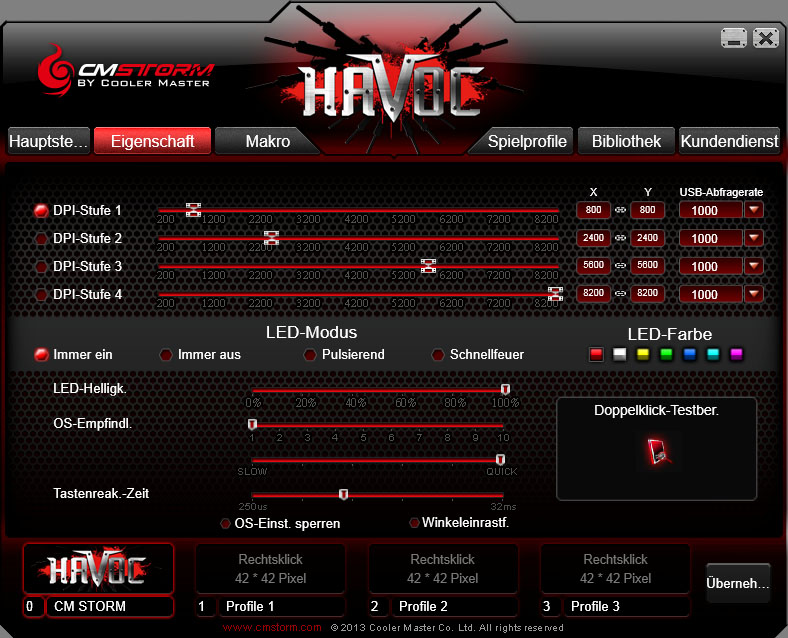Select DPI-Stufe 2 radio button
The width and height of the screenshot is (788, 638).
(x=41, y=238)
